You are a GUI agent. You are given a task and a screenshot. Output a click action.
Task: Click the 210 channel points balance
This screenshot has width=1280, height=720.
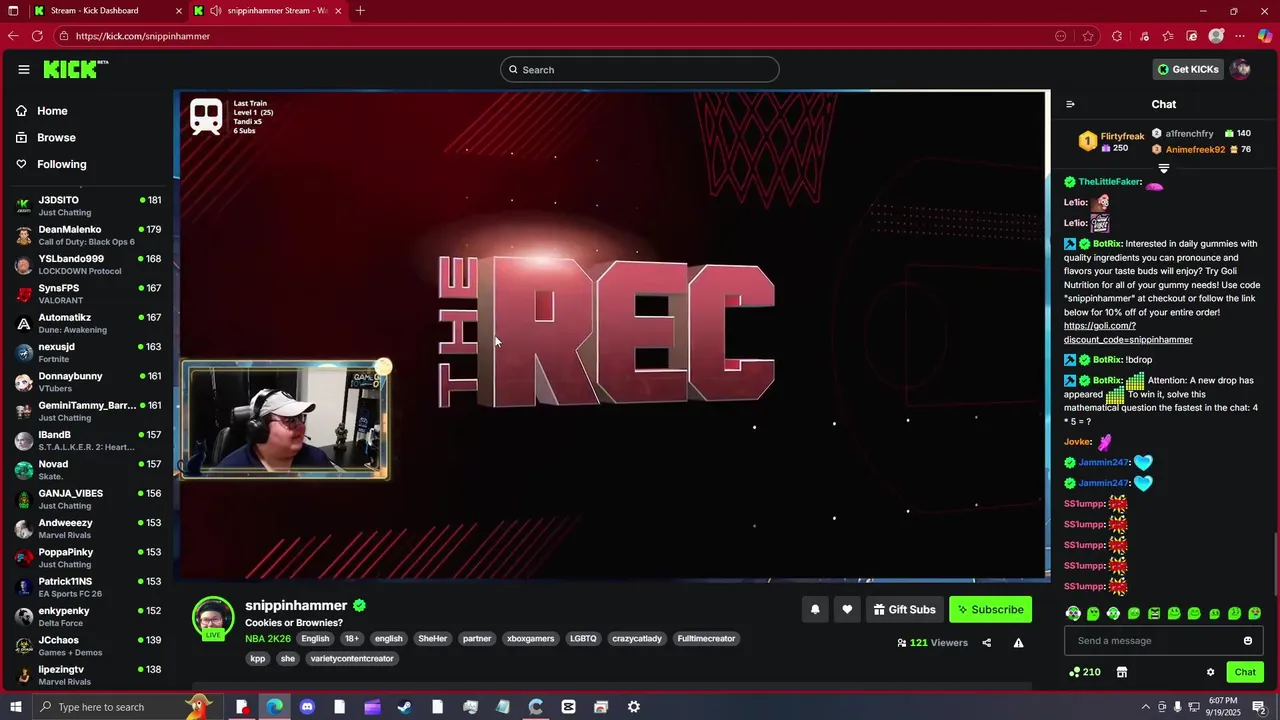[1084, 672]
